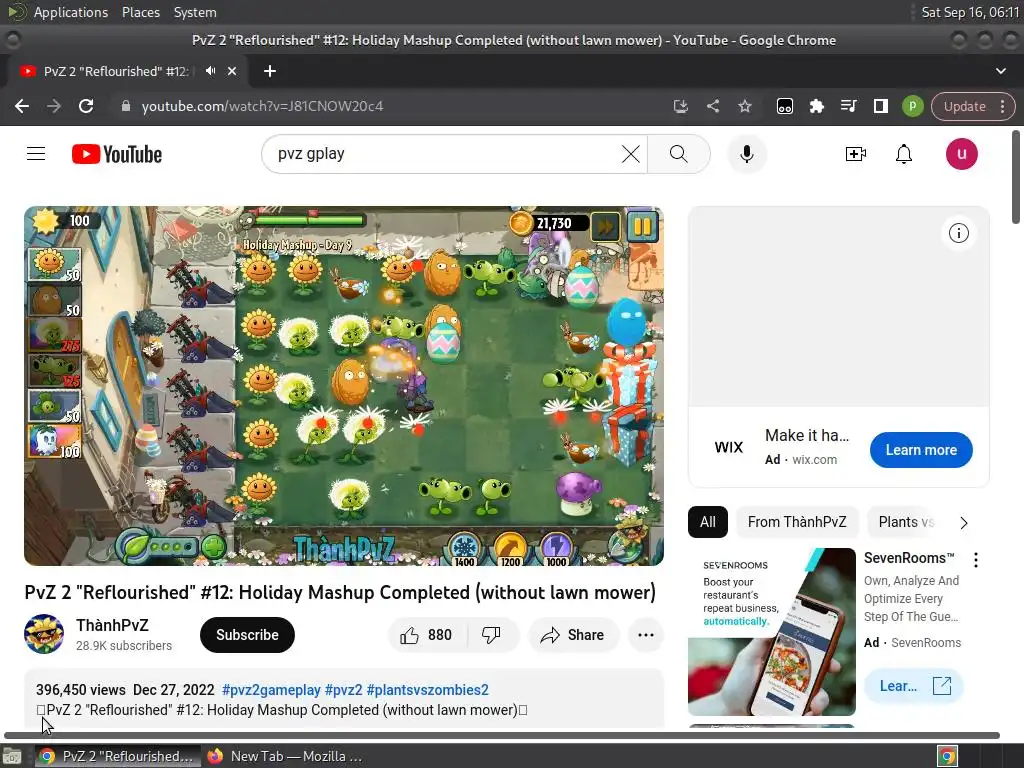Open the Create video icon
This screenshot has height=768, width=1024.
pos(856,154)
